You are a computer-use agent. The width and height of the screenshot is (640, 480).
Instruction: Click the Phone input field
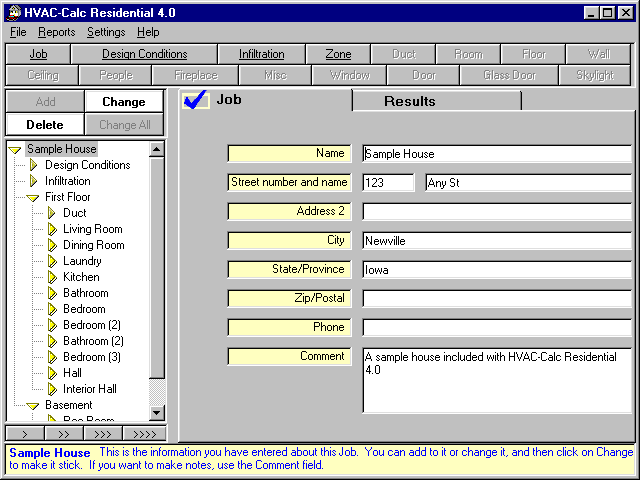pyautogui.click(x=497, y=328)
